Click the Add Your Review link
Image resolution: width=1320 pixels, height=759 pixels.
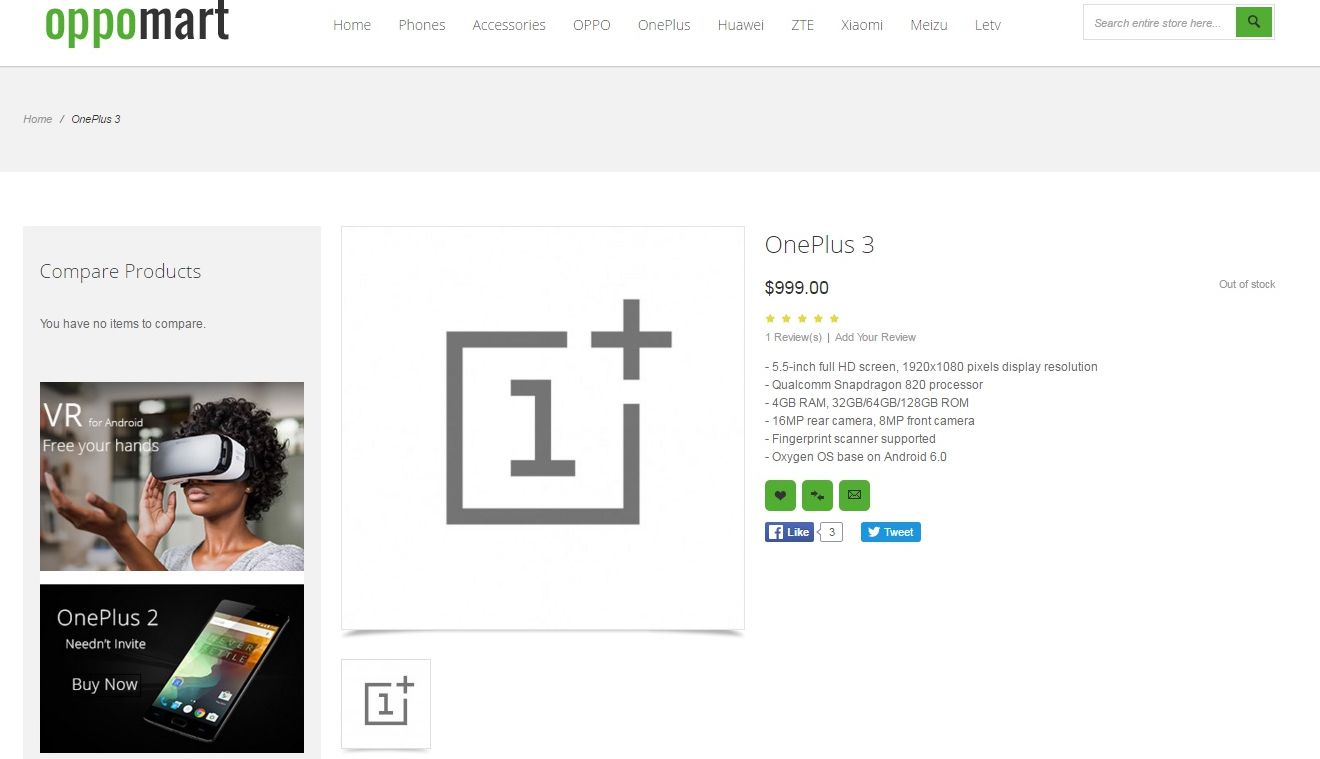point(875,337)
